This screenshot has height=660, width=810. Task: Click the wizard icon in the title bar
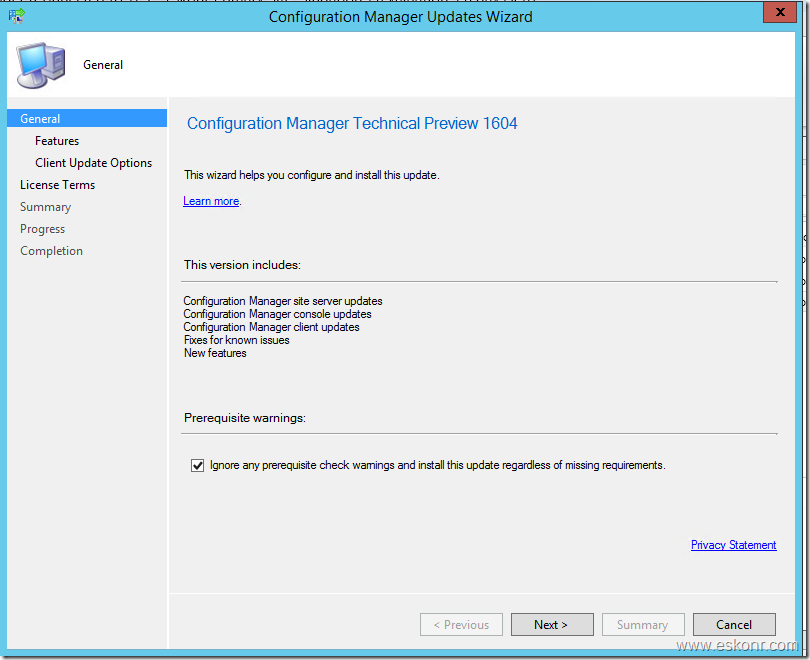coord(16,15)
